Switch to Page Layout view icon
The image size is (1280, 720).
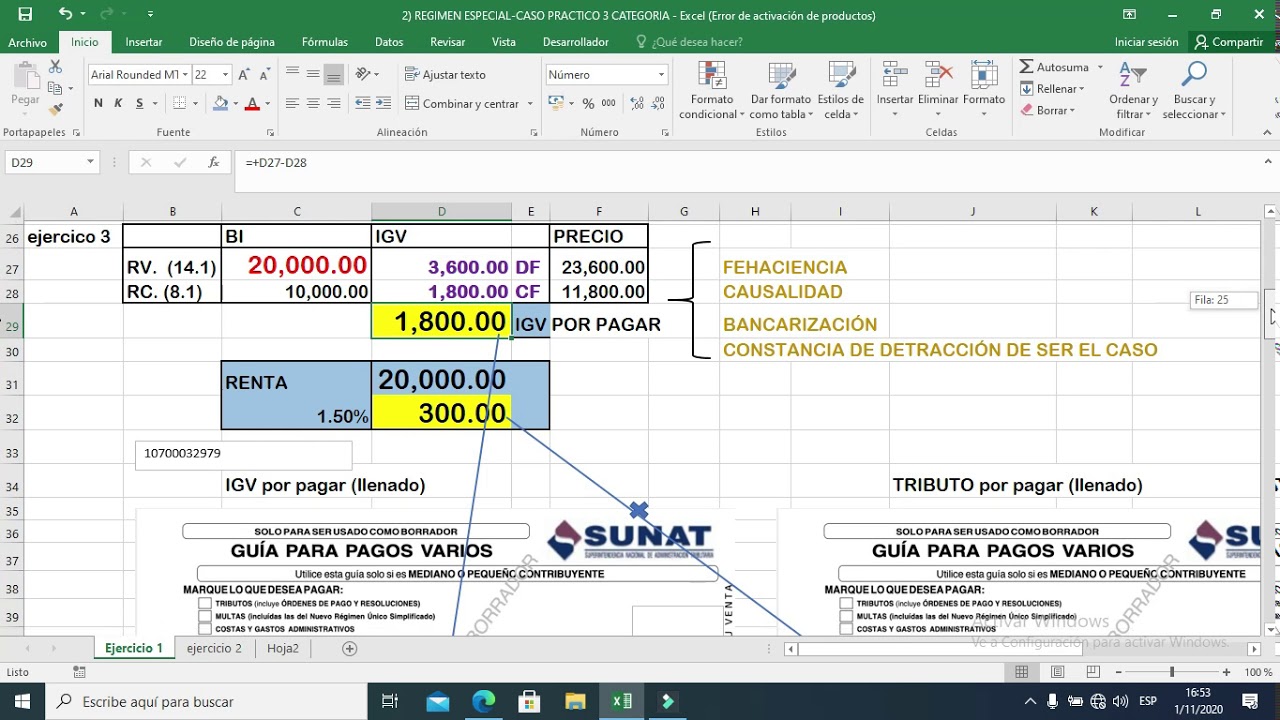(x=1058, y=673)
